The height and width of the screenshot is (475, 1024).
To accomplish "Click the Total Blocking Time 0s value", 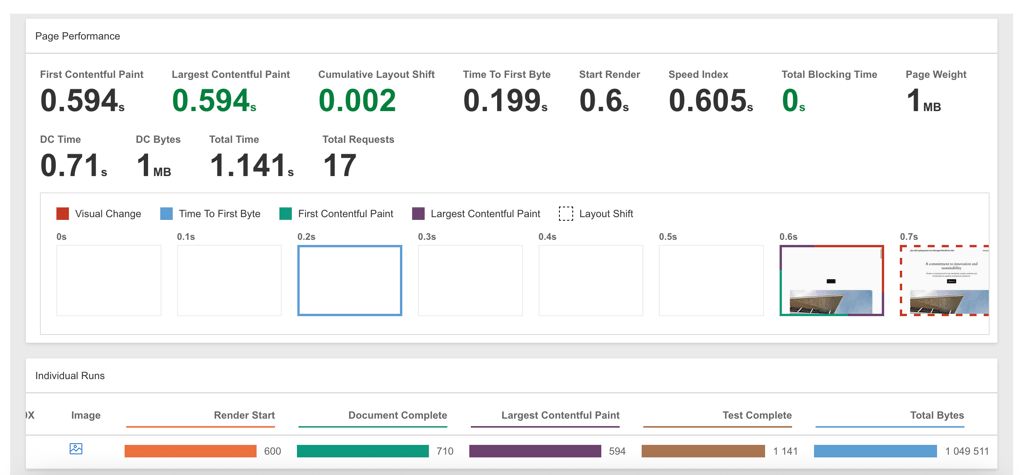I will click(793, 101).
